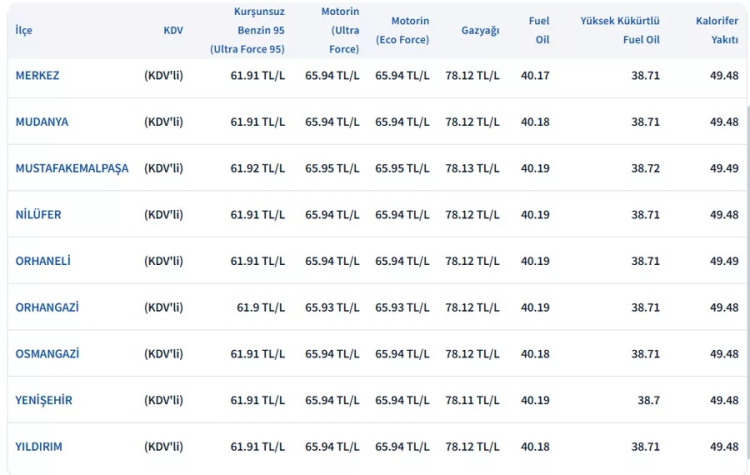This screenshot has height=475, width=750.
Task: Click the ORHANGAZİ district link
Action: tap(48, 307)
